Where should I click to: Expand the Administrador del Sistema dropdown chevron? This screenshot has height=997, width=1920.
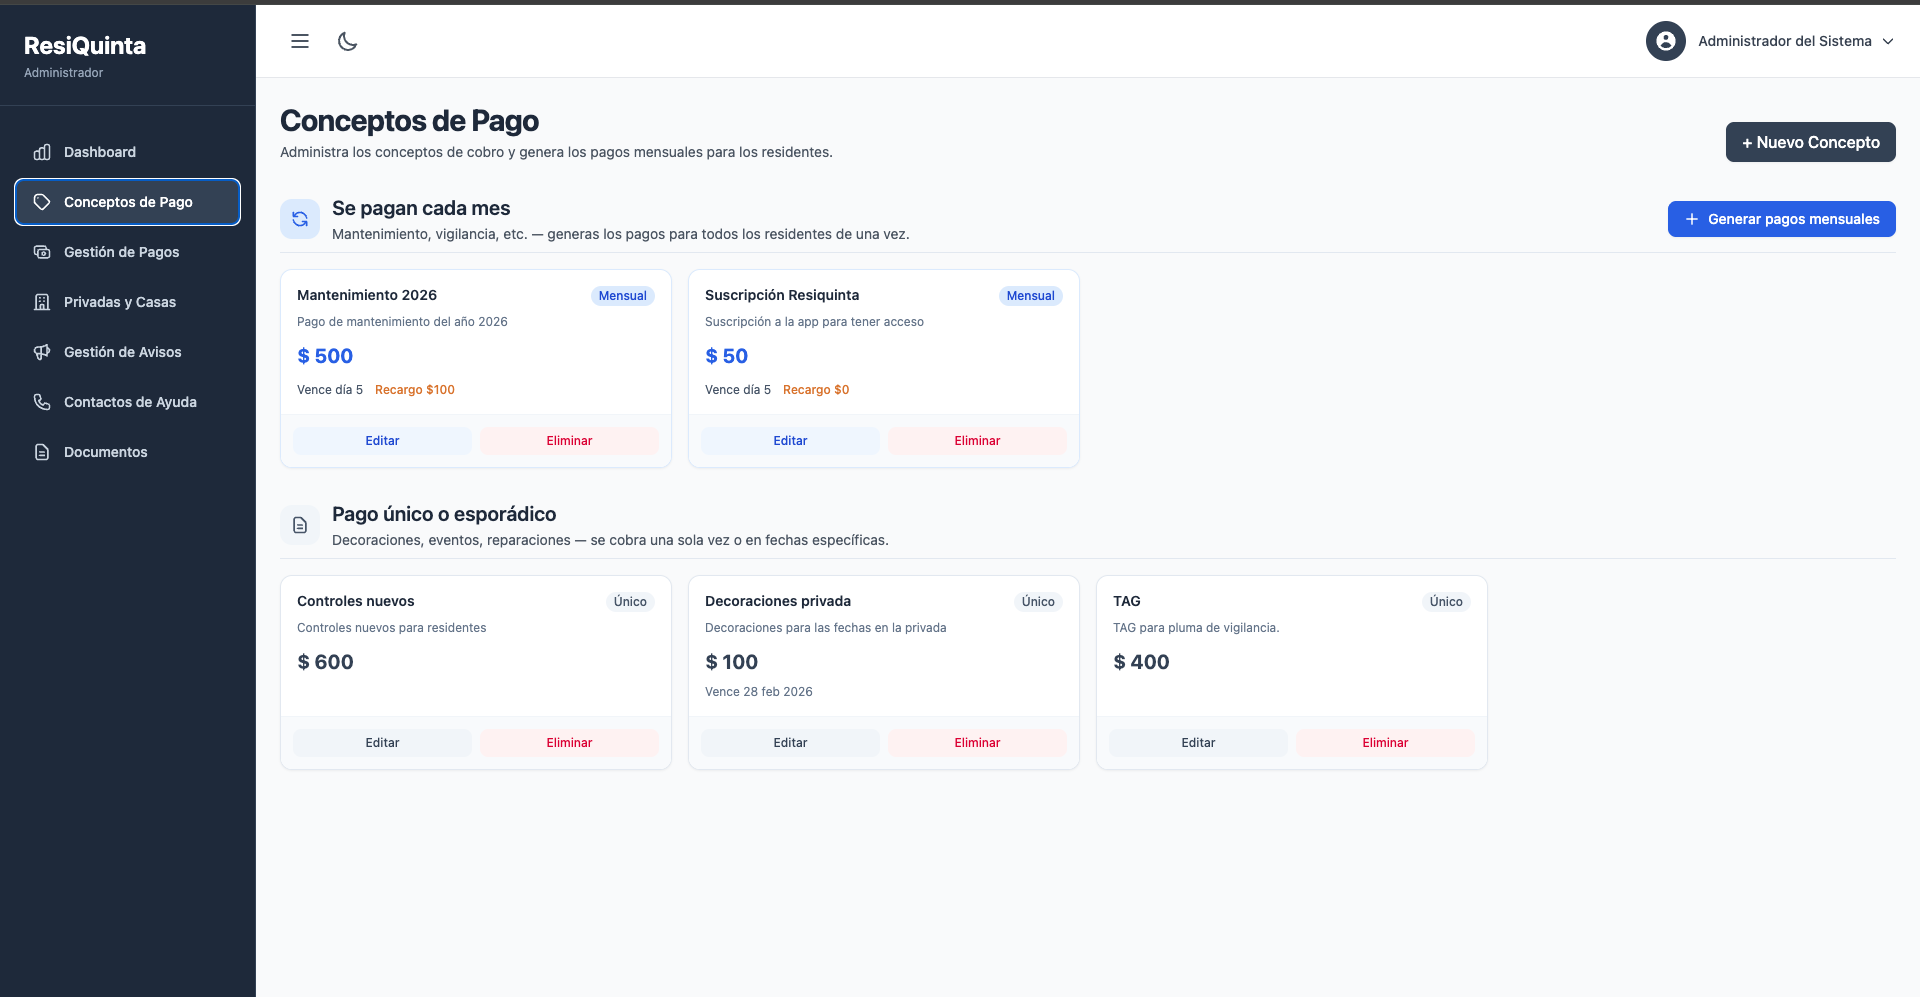(x=1888, y=41)
